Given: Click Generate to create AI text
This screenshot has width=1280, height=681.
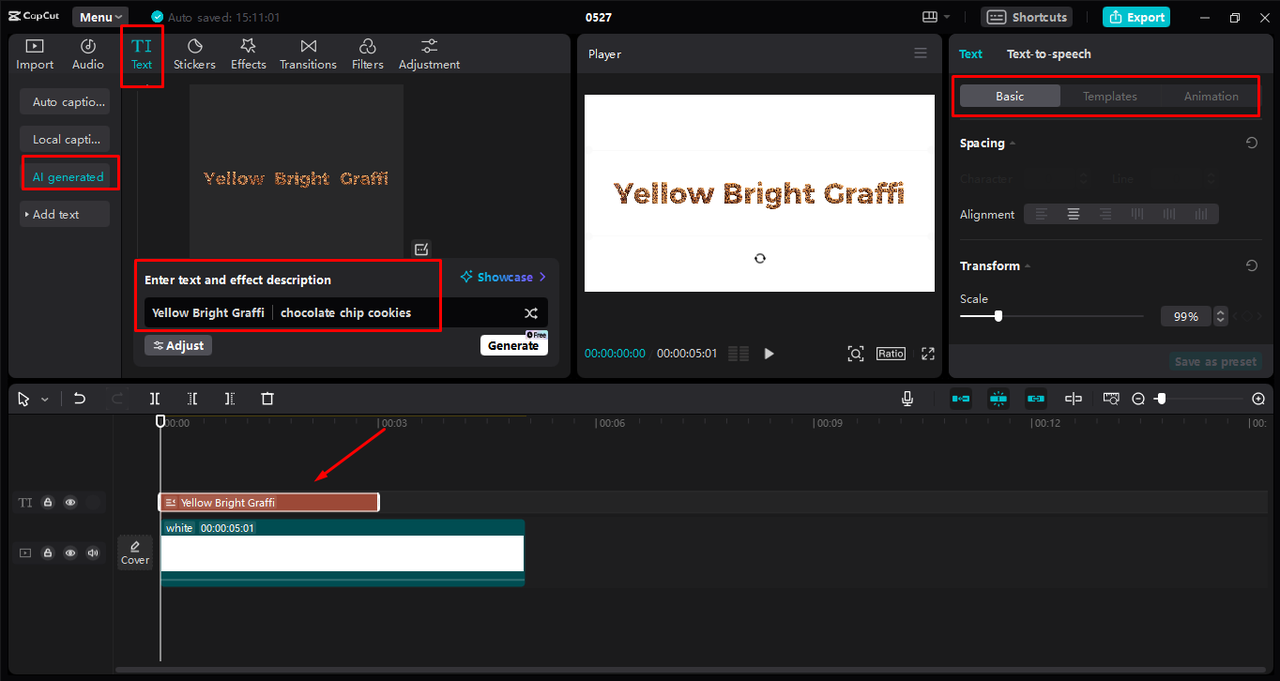Looking at the screenshot, I should [x=513, y=345].
